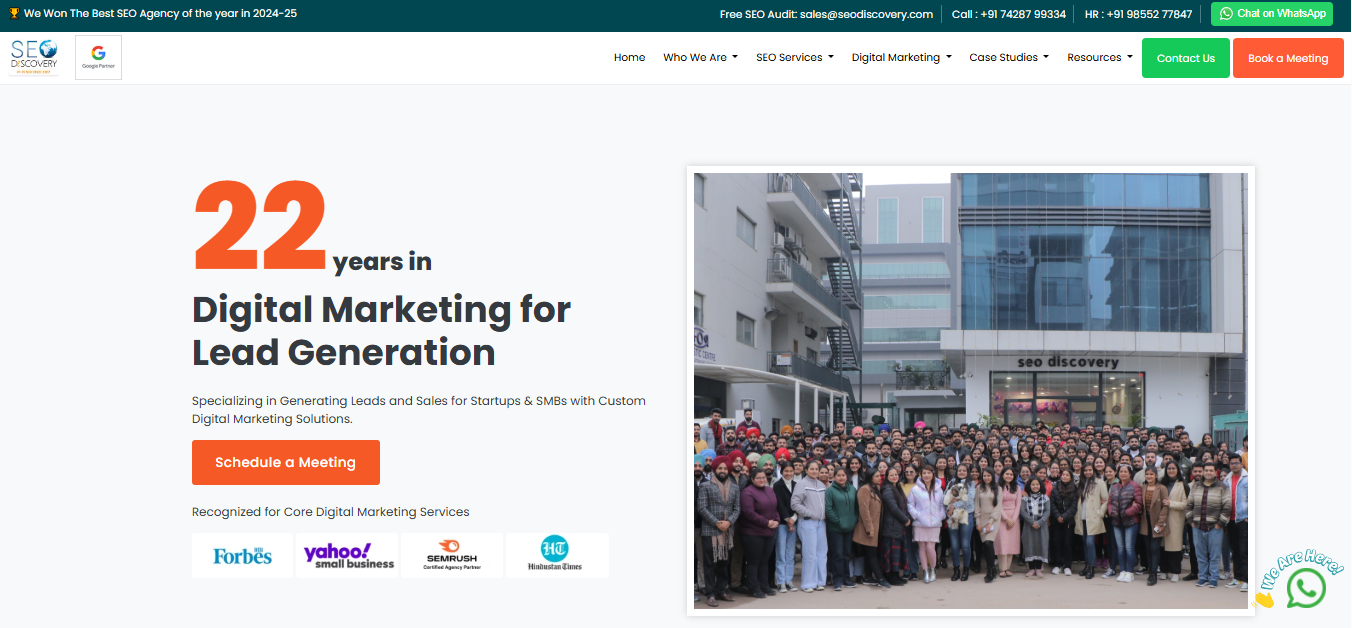The height and width of the screenshot is (628, 1352).
Task: Expand the Resources dropdown
Action: (1100, 58)
